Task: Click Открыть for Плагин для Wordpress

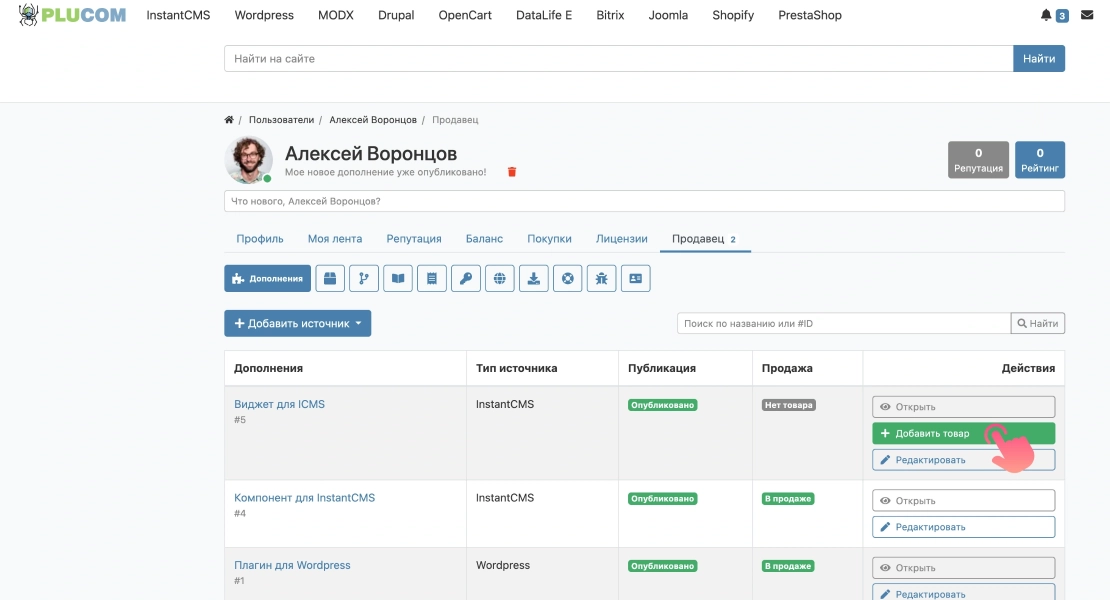Action: click(x=963, y=568)
